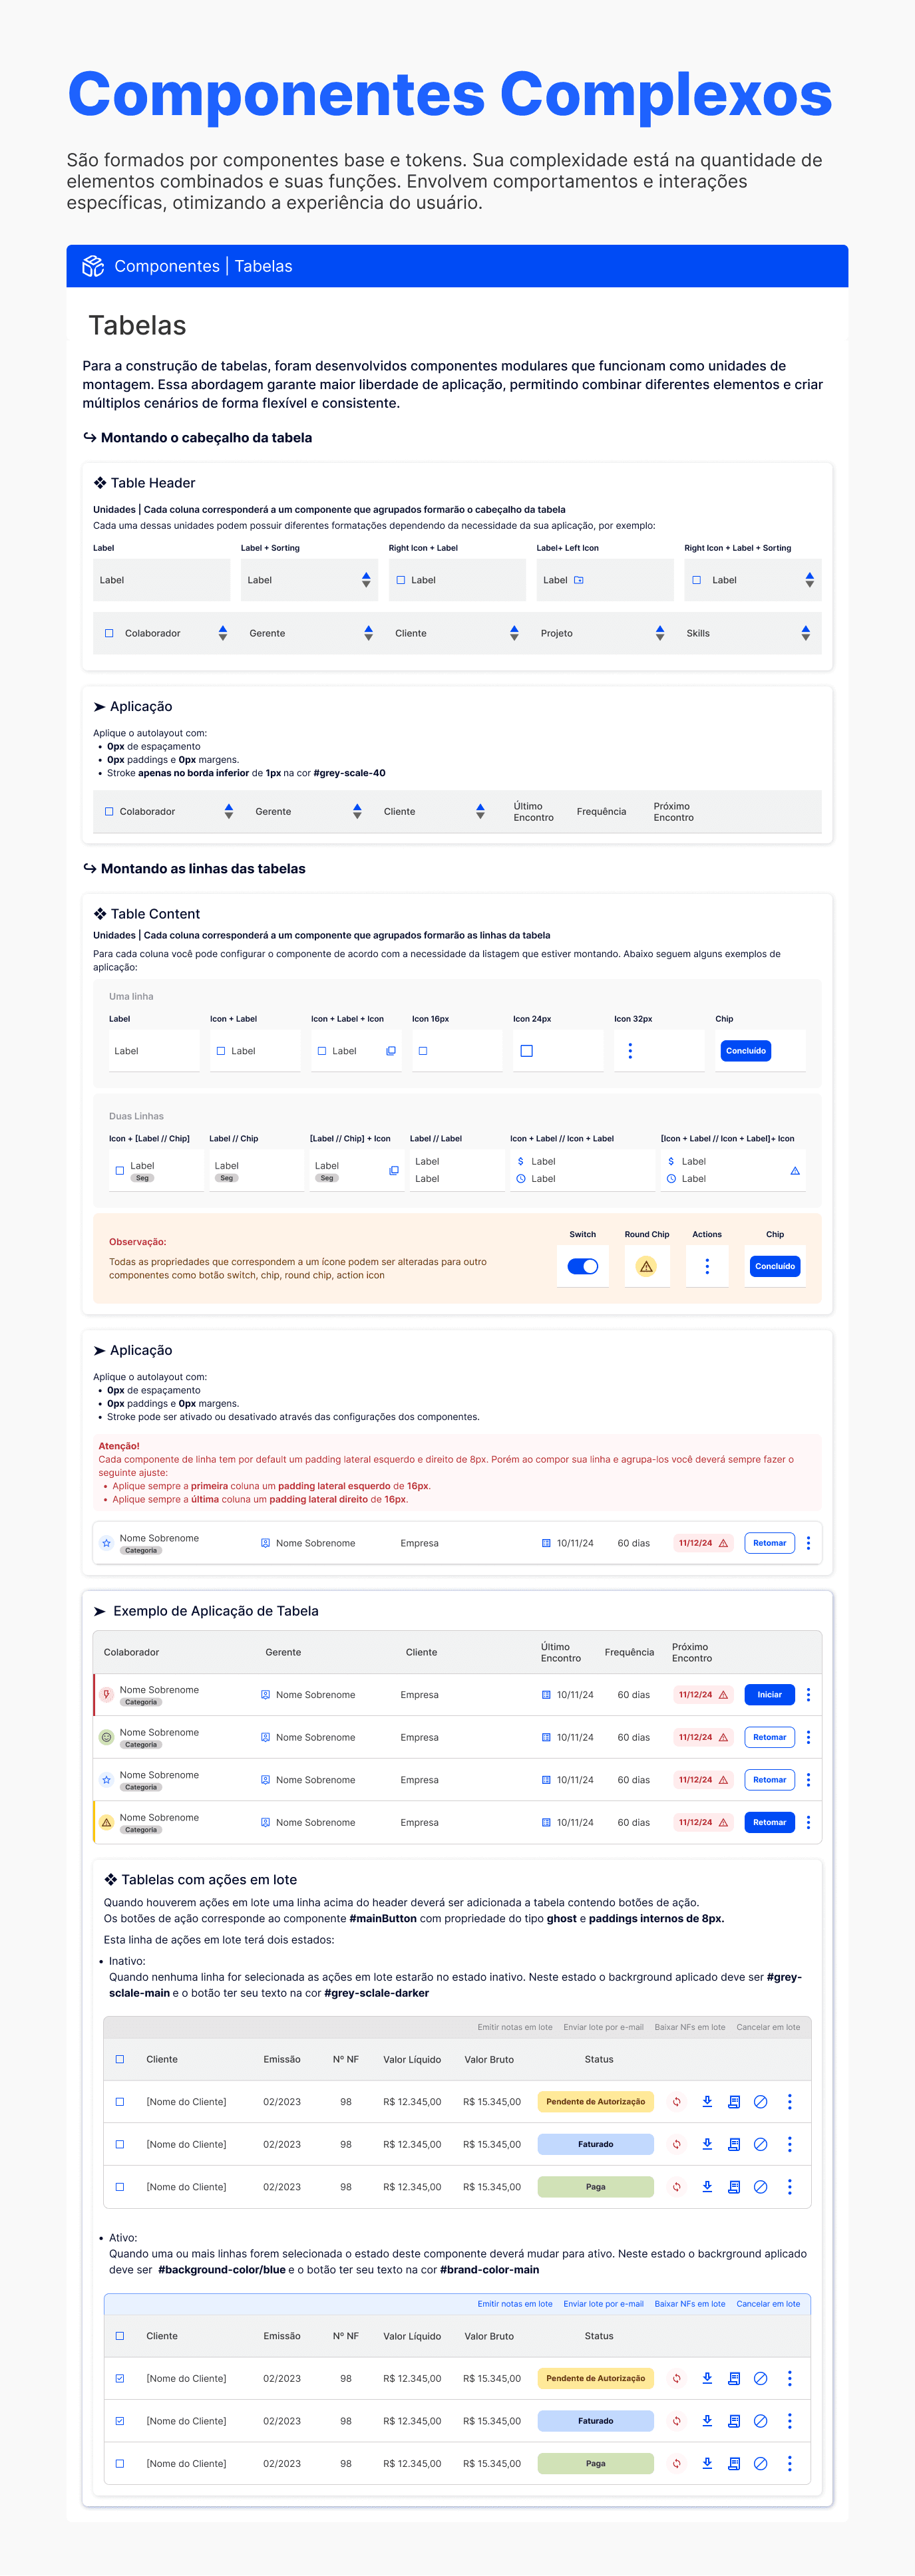Click the filled Retomar button in the yellow warning row
Screen dimensions: 915x2576
[x=769, y=1822]
